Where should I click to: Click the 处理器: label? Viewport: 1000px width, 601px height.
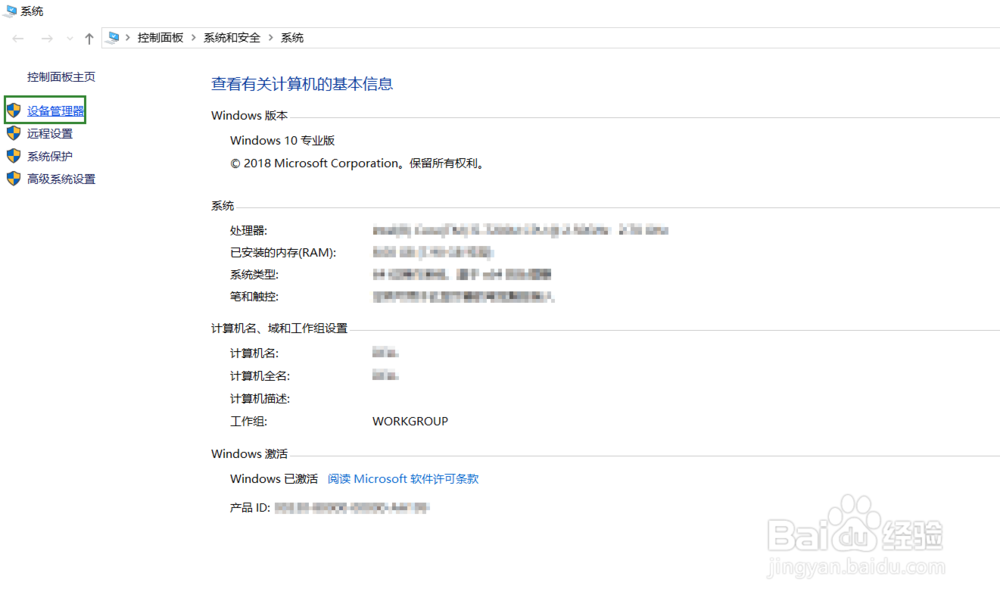tap(249, 230)
